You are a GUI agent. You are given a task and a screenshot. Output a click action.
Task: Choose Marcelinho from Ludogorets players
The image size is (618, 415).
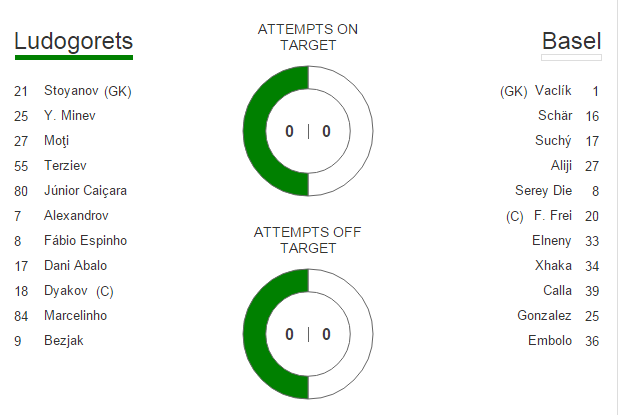coord(75,316)
